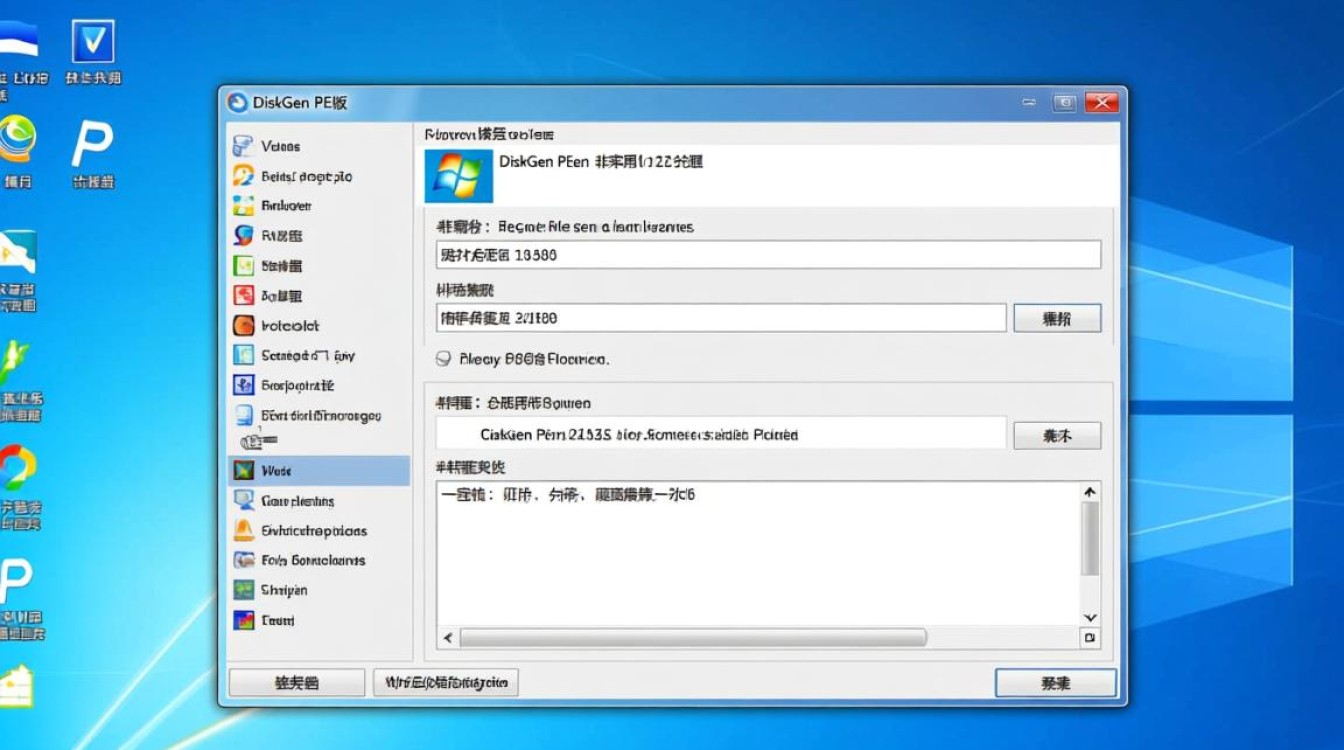Select the 'Shripan' item with green icon
This screenshot has width=1344, height=750.
pyautogui.click(x=319, y=590)
